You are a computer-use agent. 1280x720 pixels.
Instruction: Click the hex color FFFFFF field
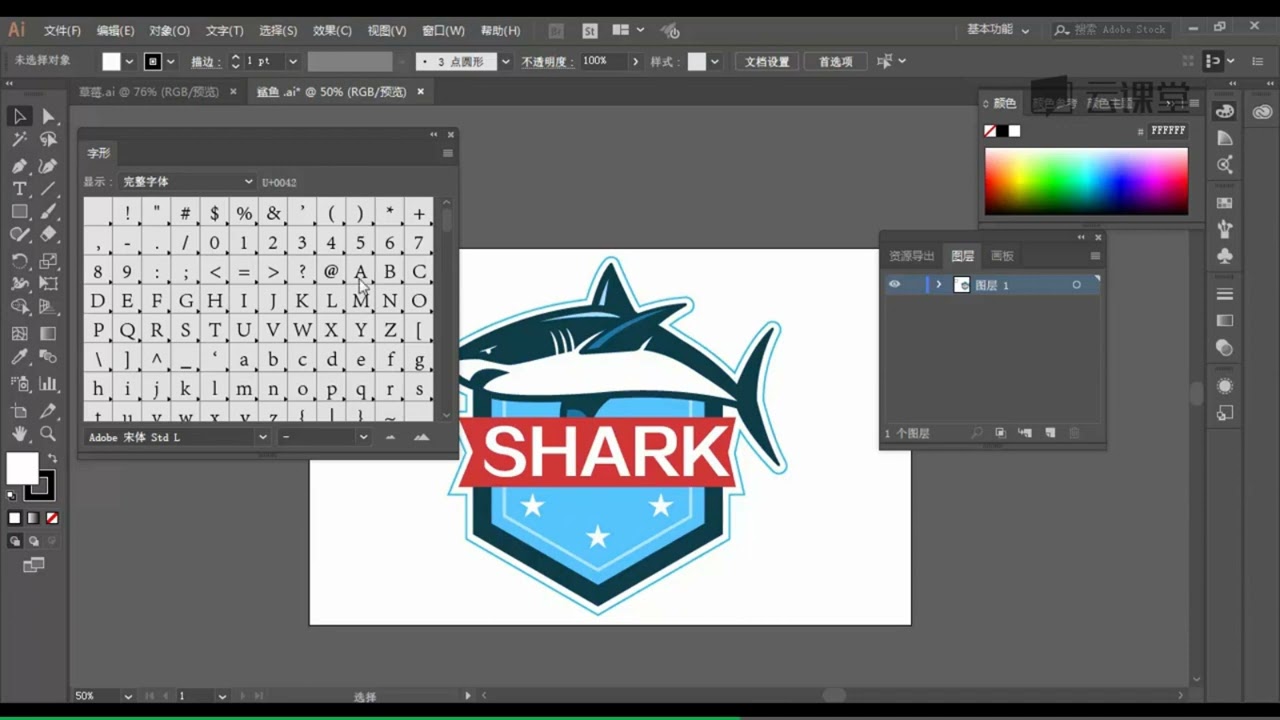coord(1168,131)
